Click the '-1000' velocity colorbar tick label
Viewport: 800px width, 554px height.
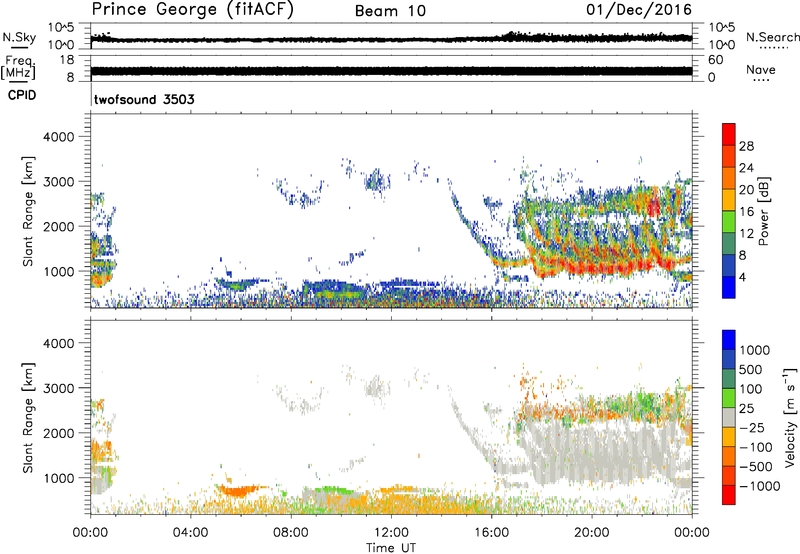pos(759,486)
